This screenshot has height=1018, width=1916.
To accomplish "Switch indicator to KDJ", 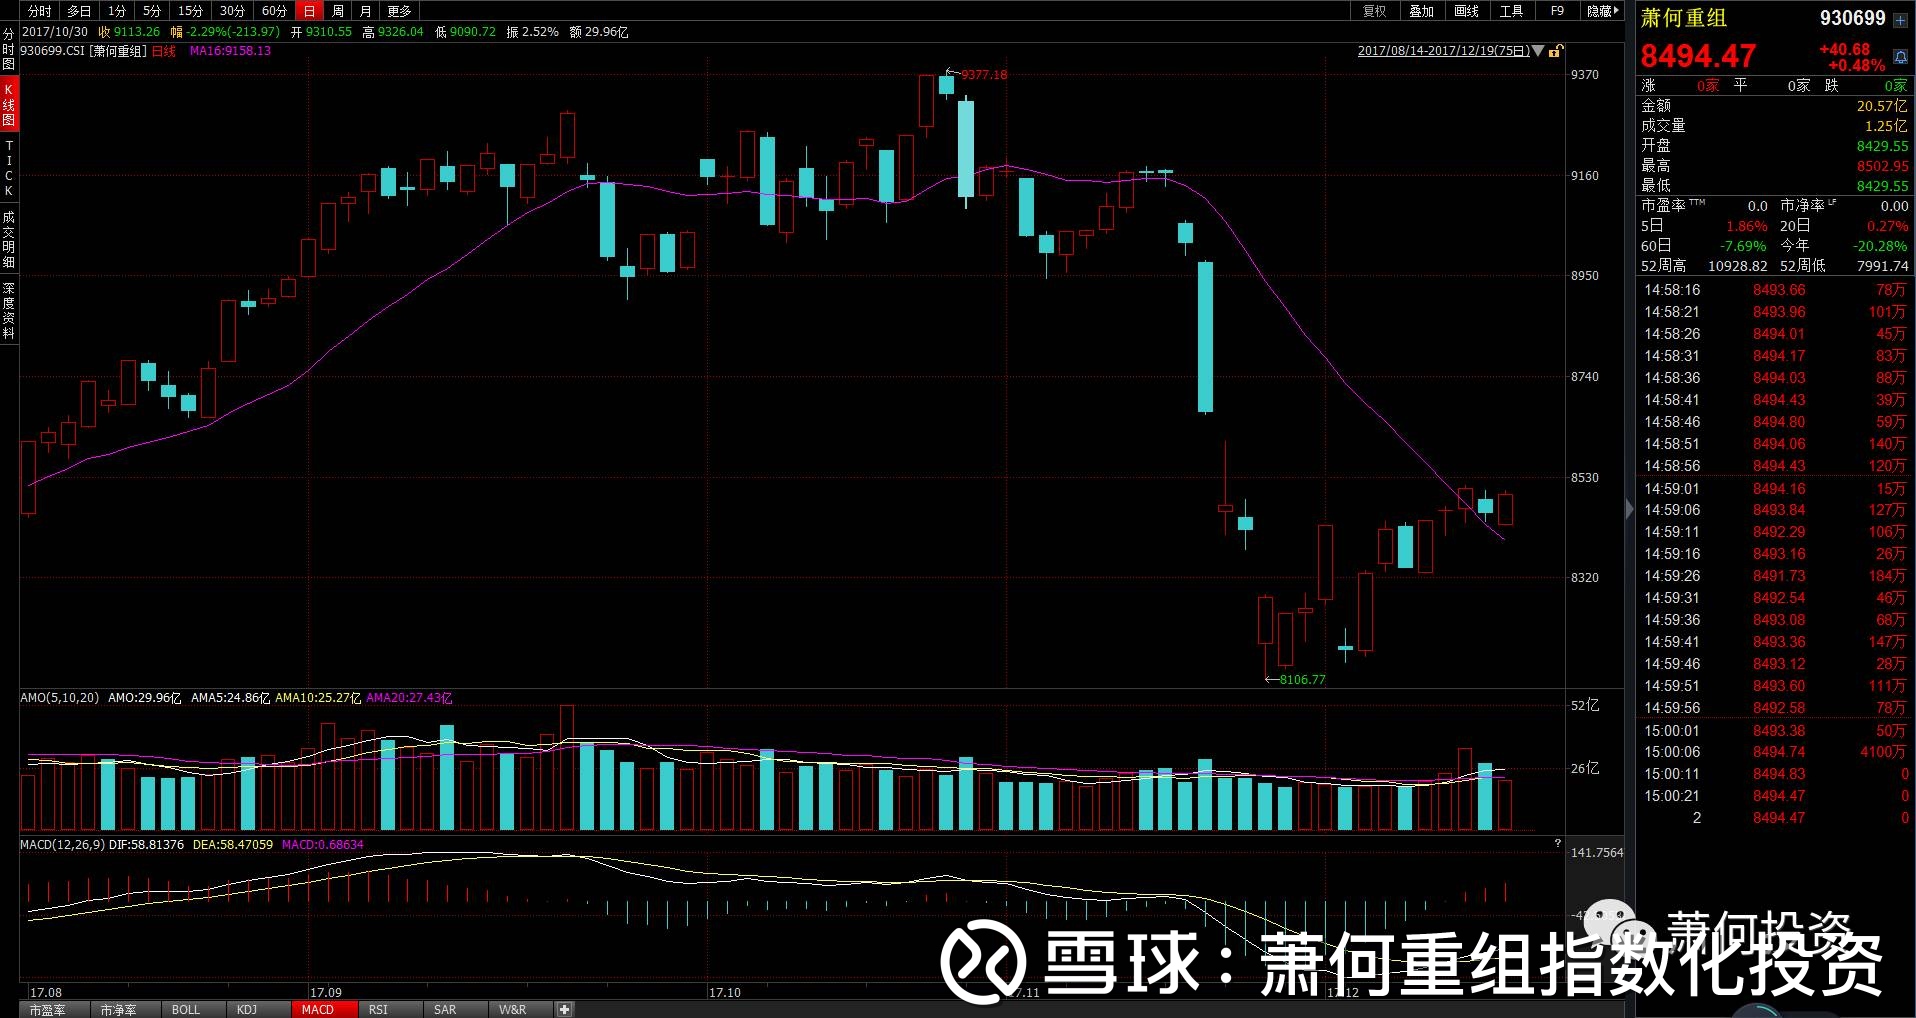I will [x=247, y=1010].
